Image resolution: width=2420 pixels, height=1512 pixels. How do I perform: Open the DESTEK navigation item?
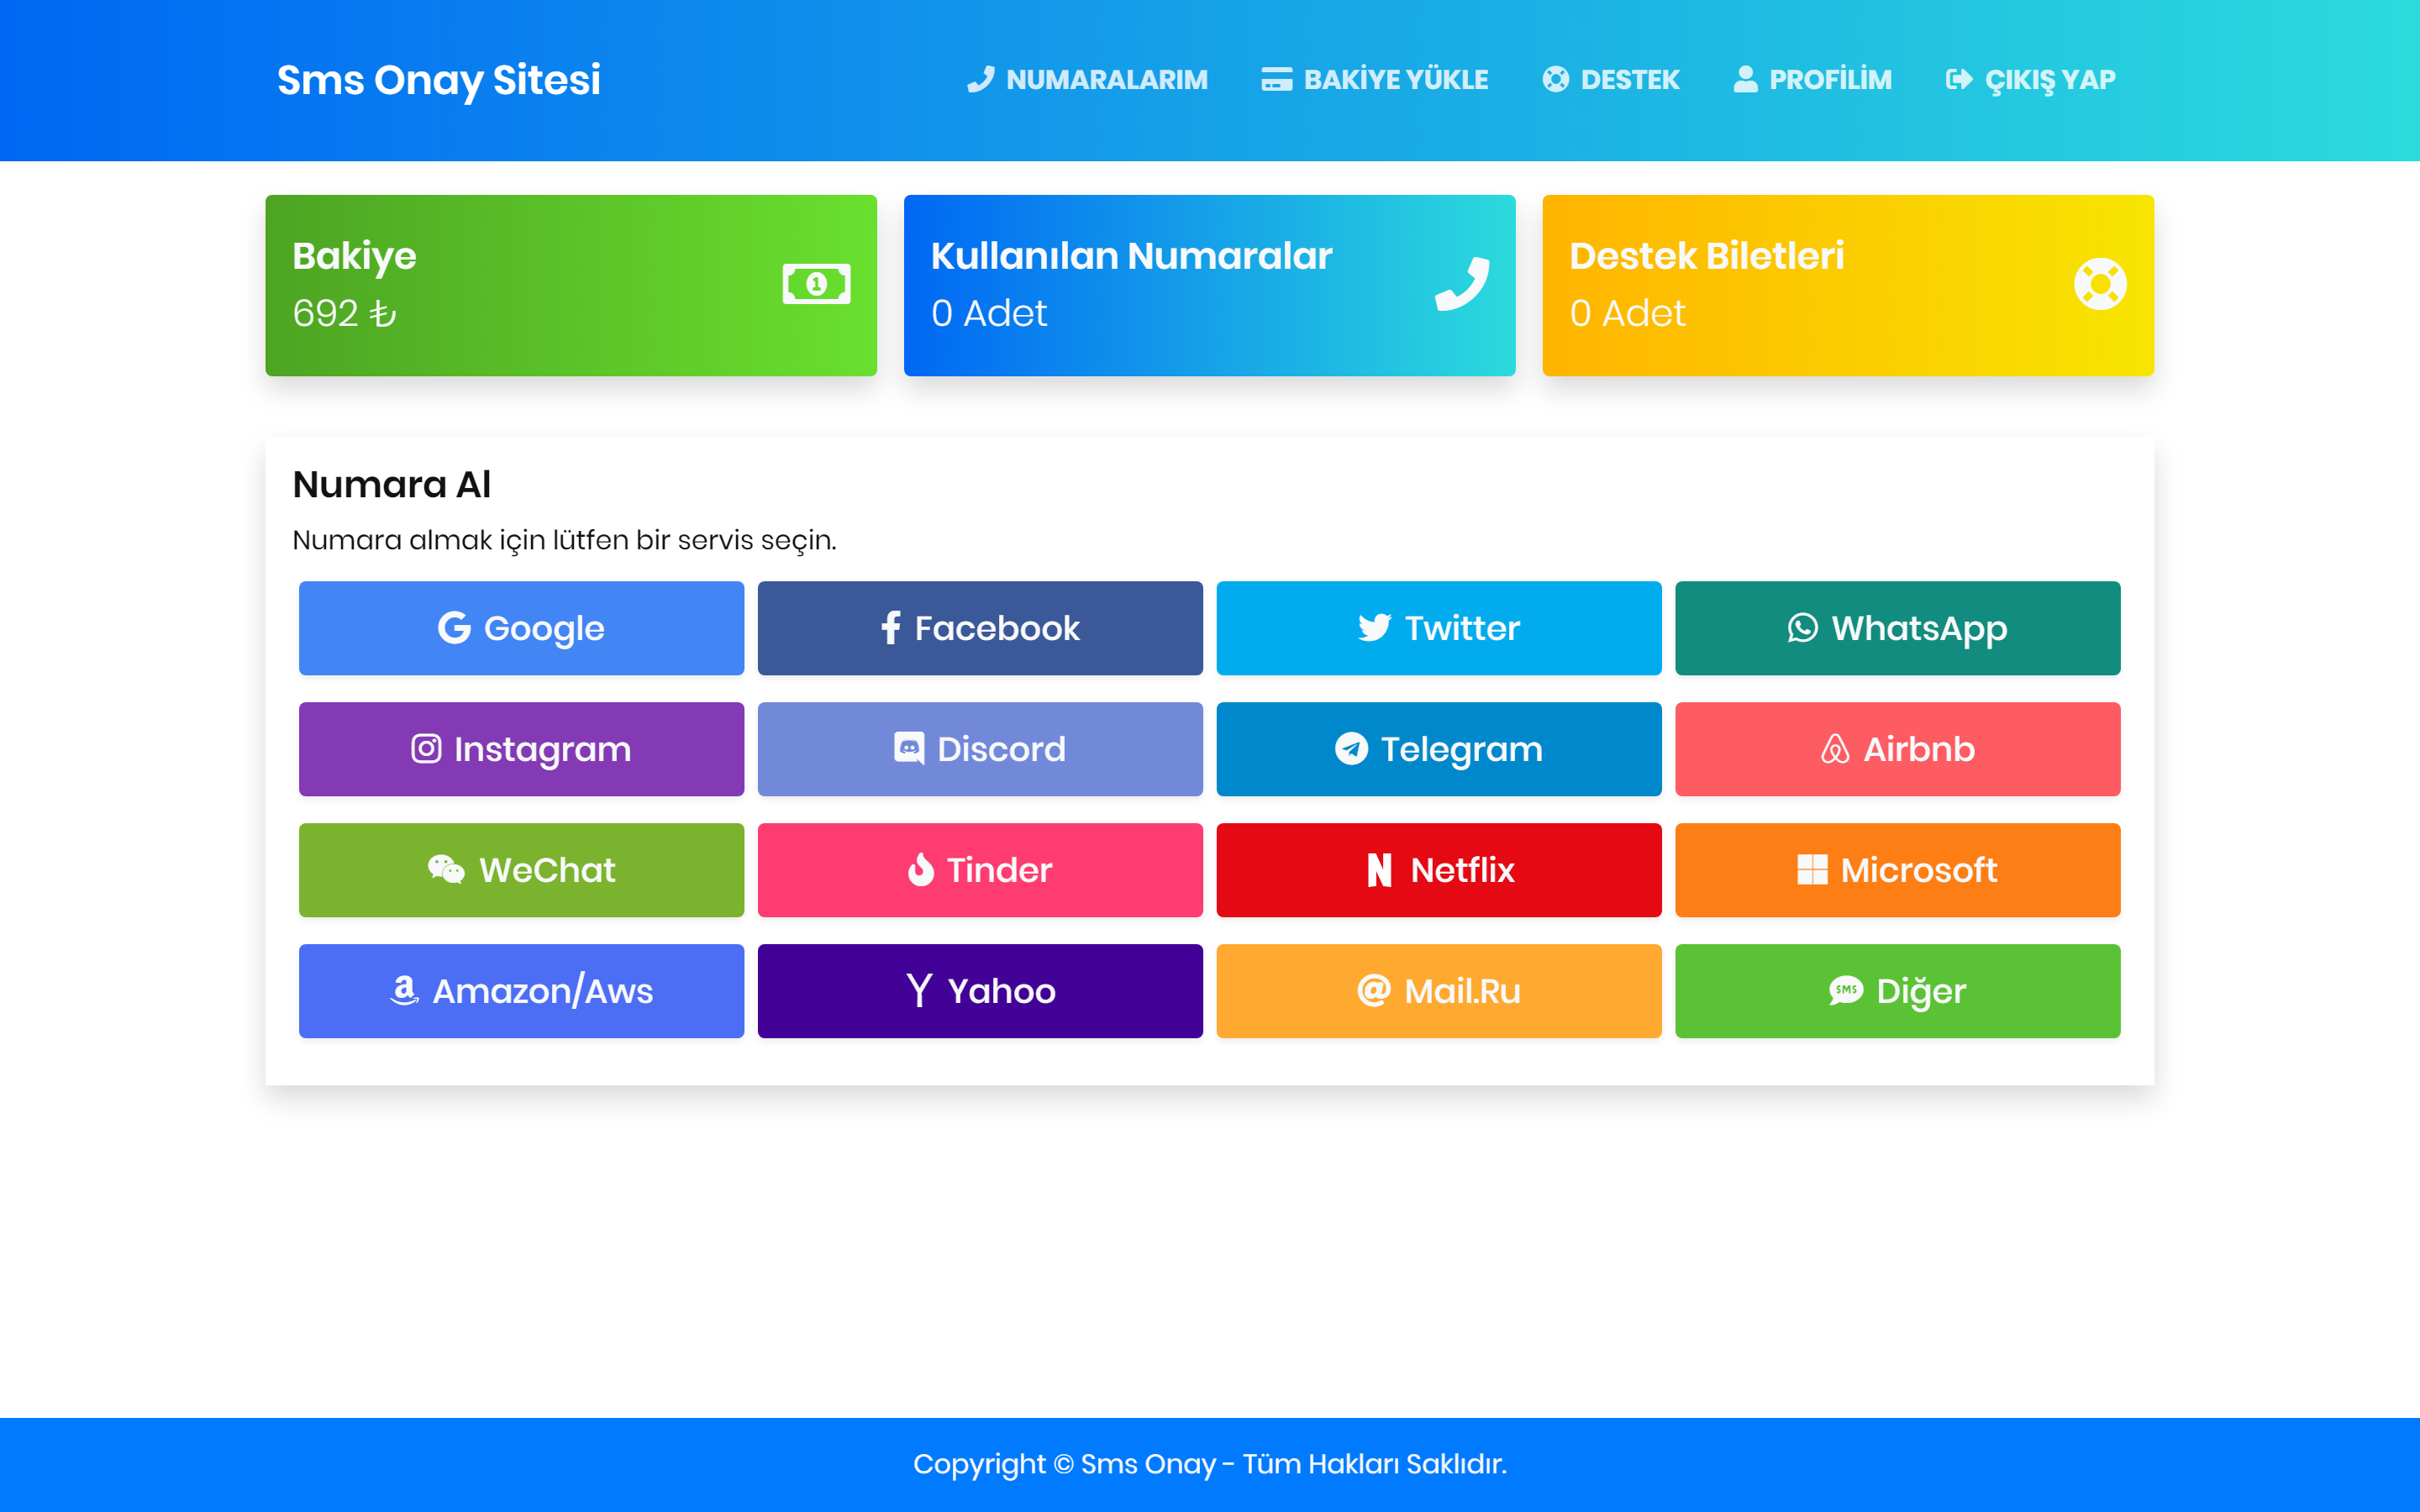1611,80
